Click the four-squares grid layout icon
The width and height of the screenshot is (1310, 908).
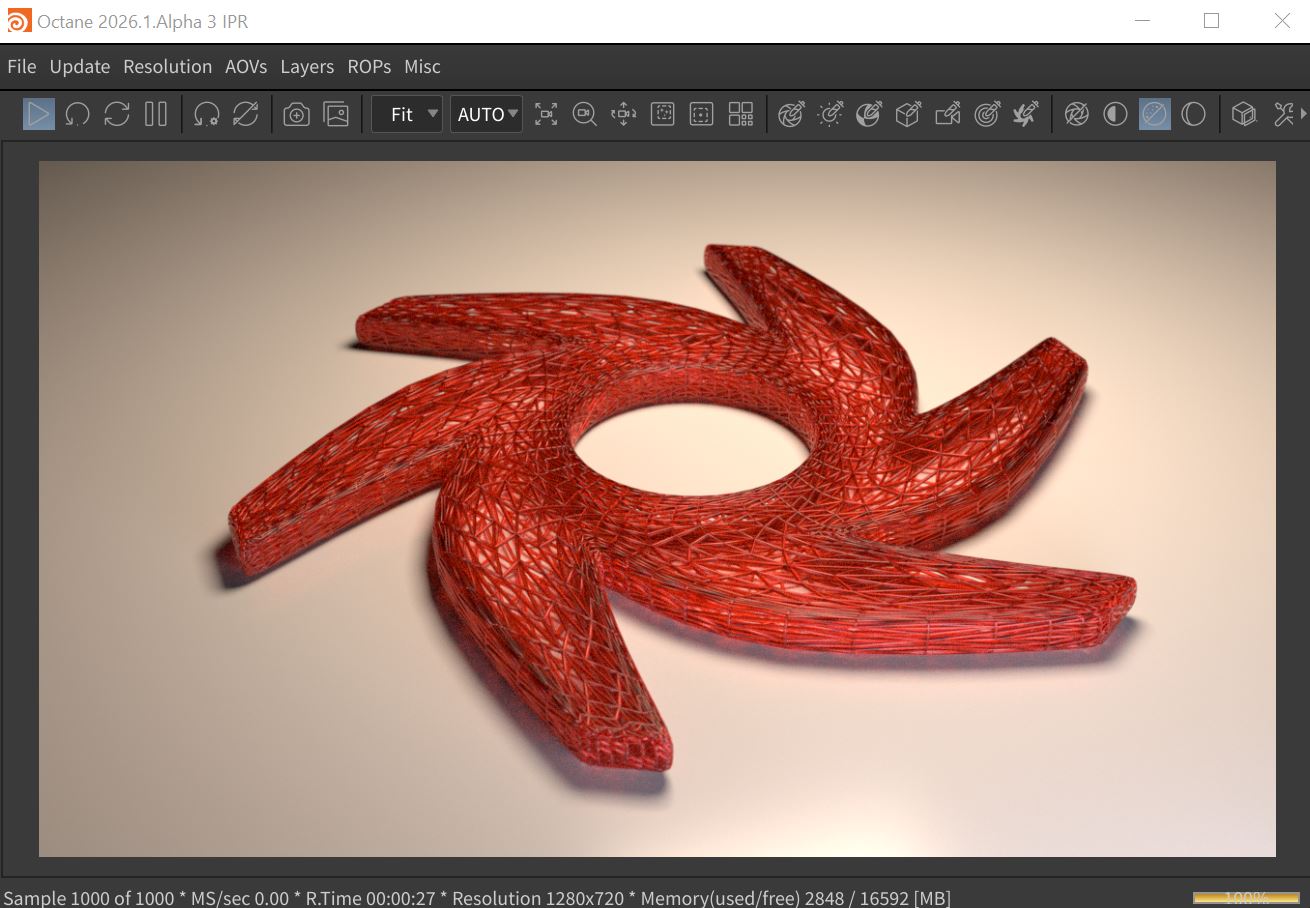point(741,114)
